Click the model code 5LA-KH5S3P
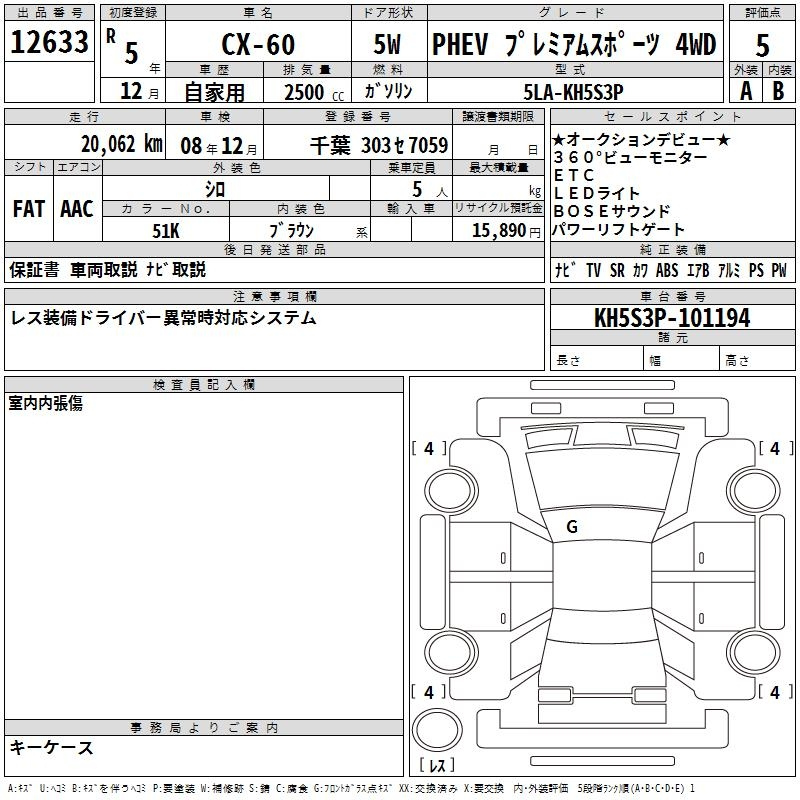The image size is (800, 800). tap(573, 91)
